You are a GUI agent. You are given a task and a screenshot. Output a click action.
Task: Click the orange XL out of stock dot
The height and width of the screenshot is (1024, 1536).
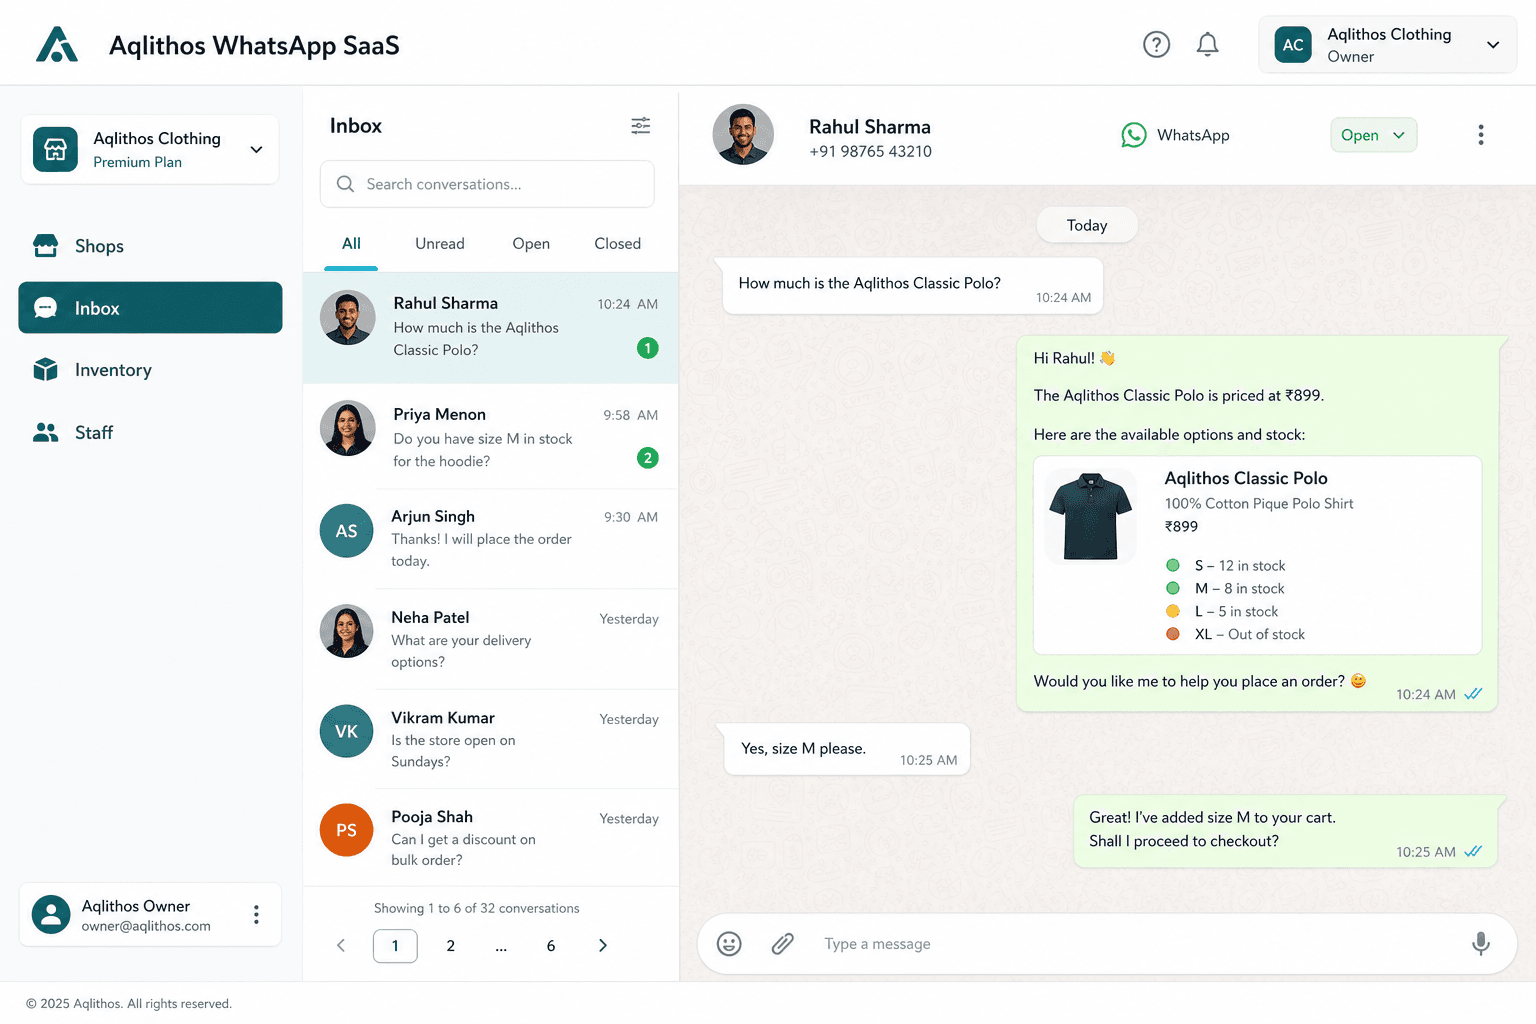point(1173,634)
